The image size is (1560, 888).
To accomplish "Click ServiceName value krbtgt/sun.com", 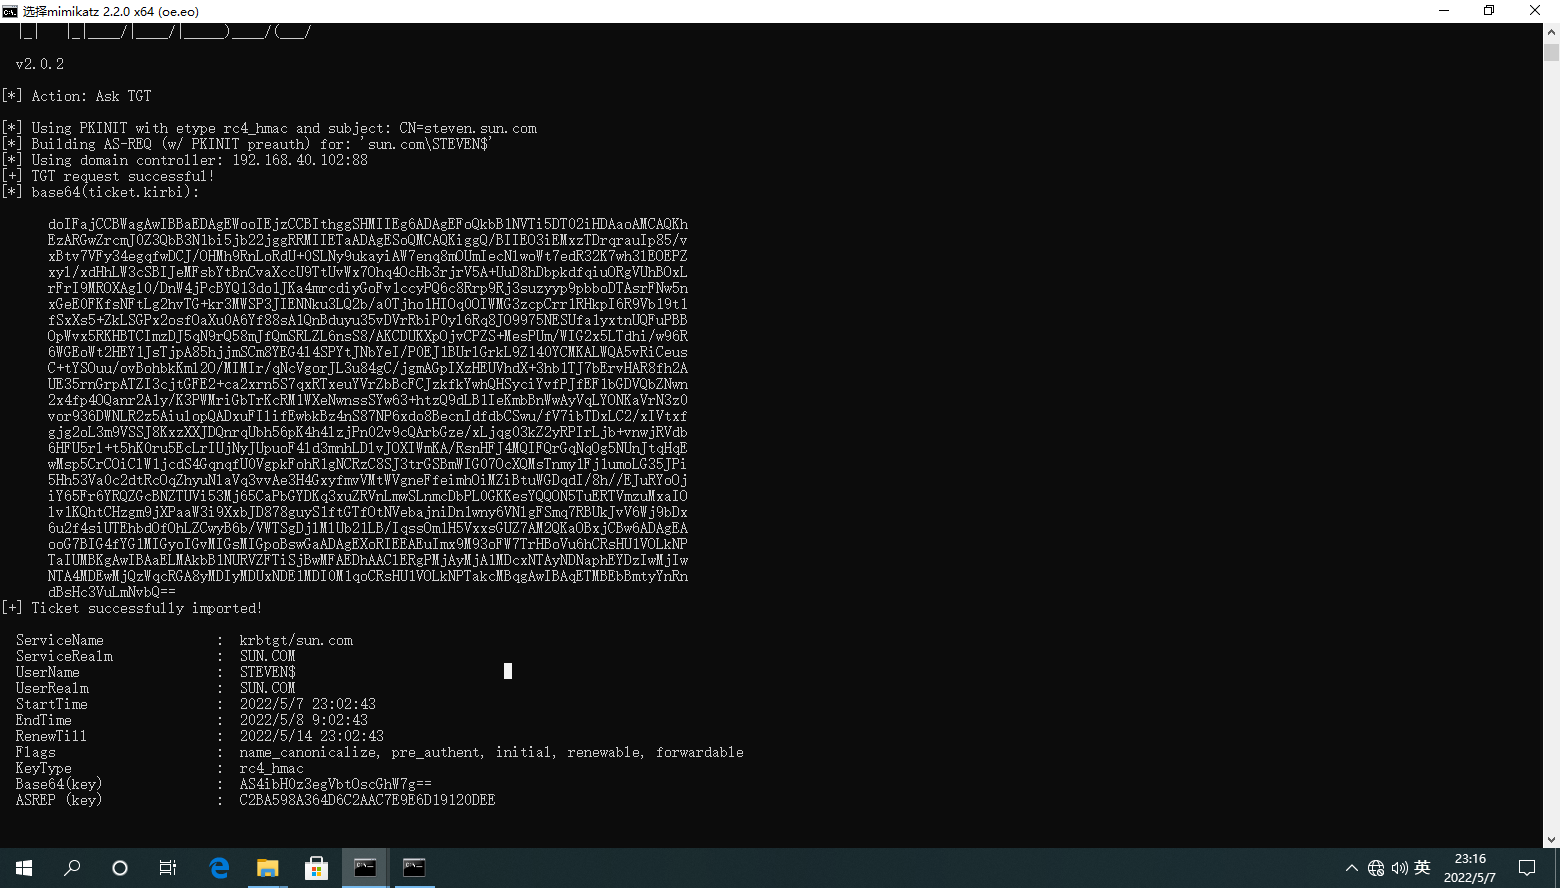I will click(296, 640).
